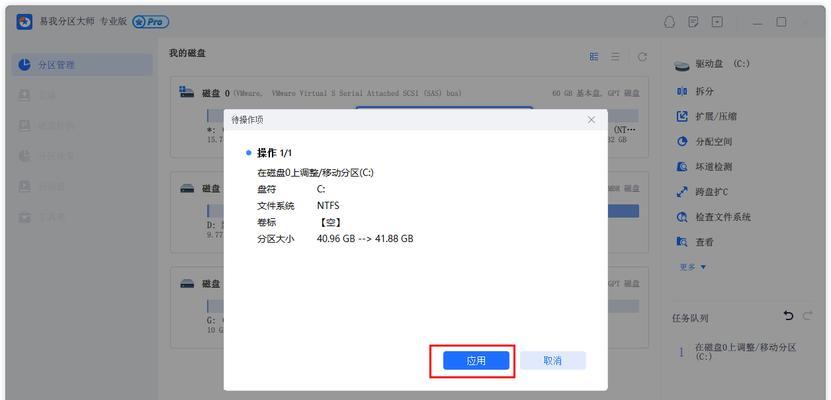Open the feedback note icon in title bar
This screenshot has width=831, height=400.
coord(693,22)
